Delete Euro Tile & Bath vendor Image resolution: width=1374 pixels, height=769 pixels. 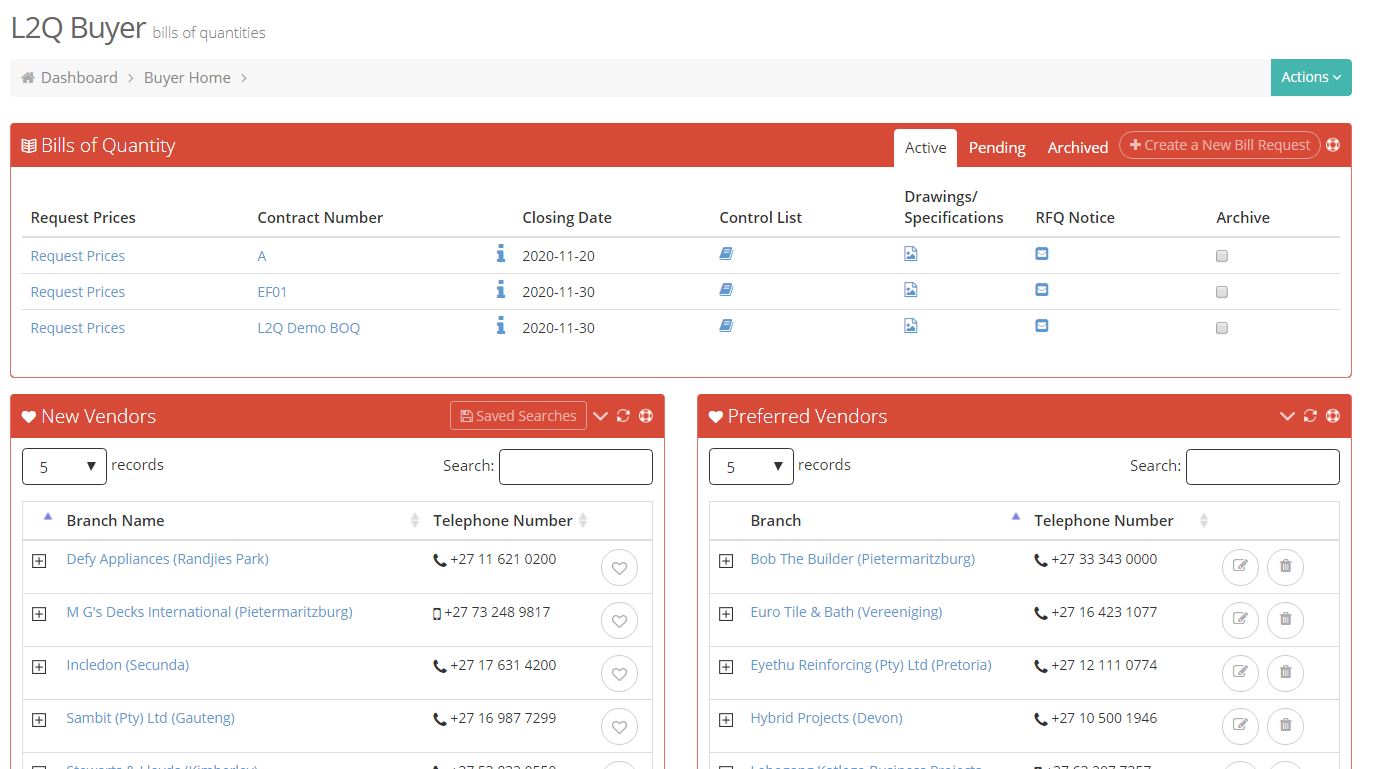(x=1286, y=620)
